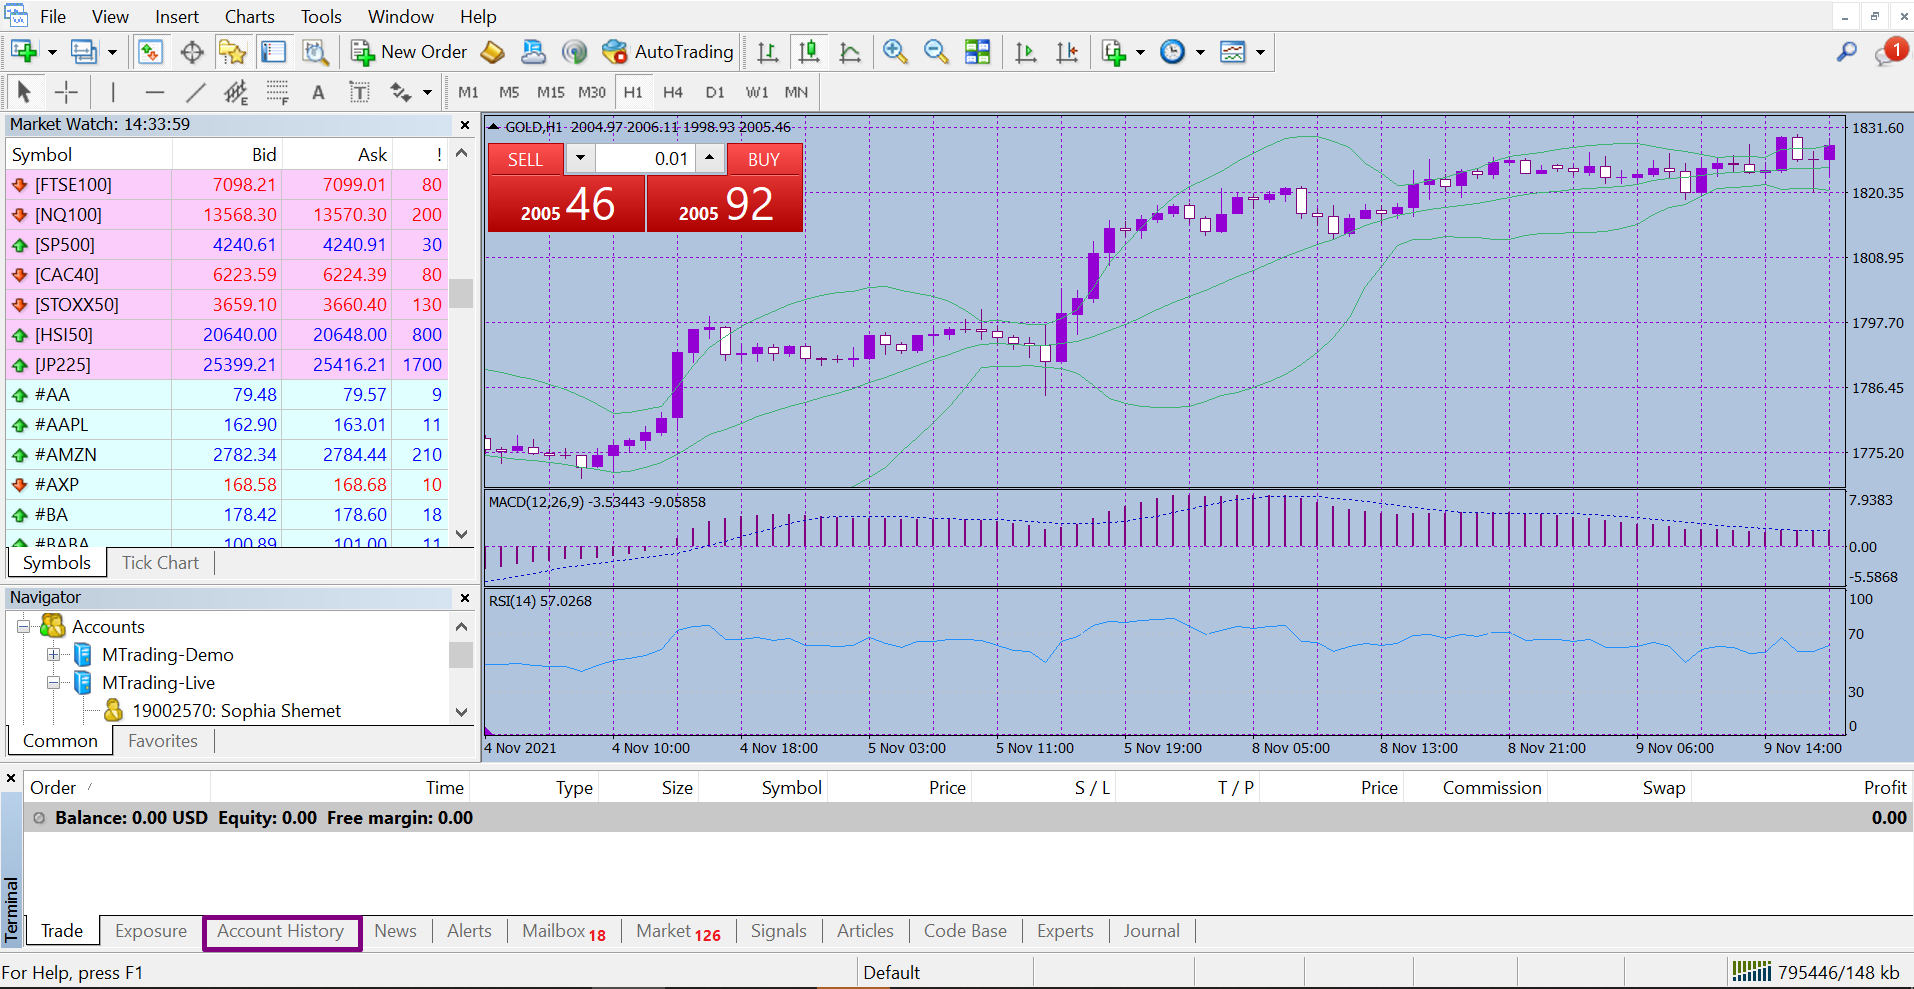The image size is (1914, 989).
Task: Click the Signals radar icon
Action: (x=574, y=52)
